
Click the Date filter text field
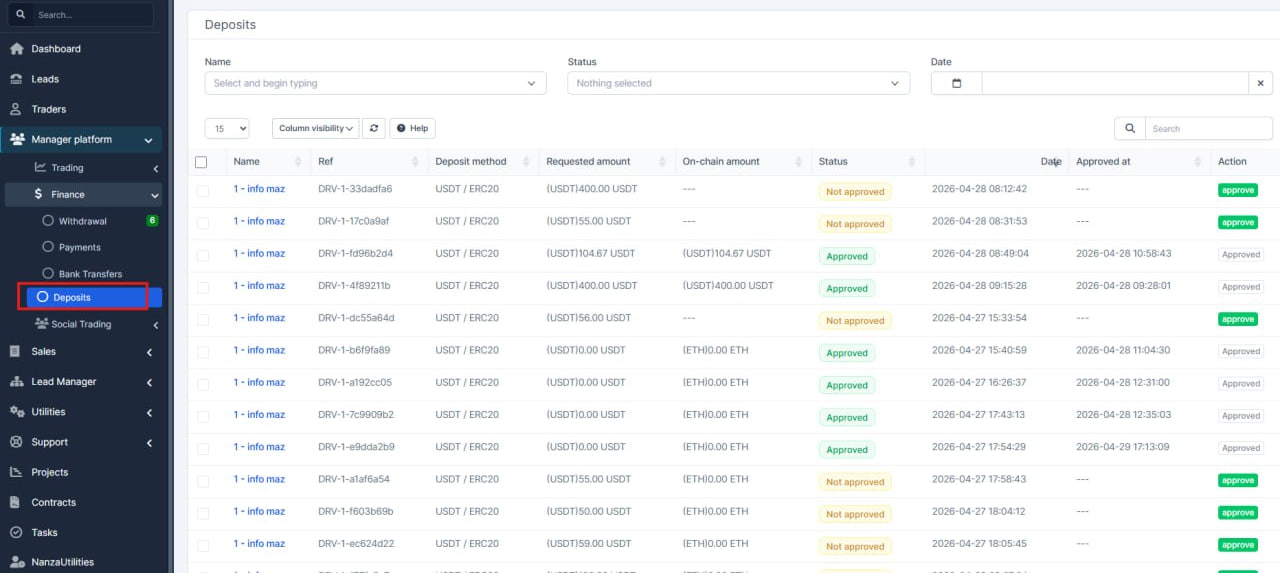[1115, 84]
